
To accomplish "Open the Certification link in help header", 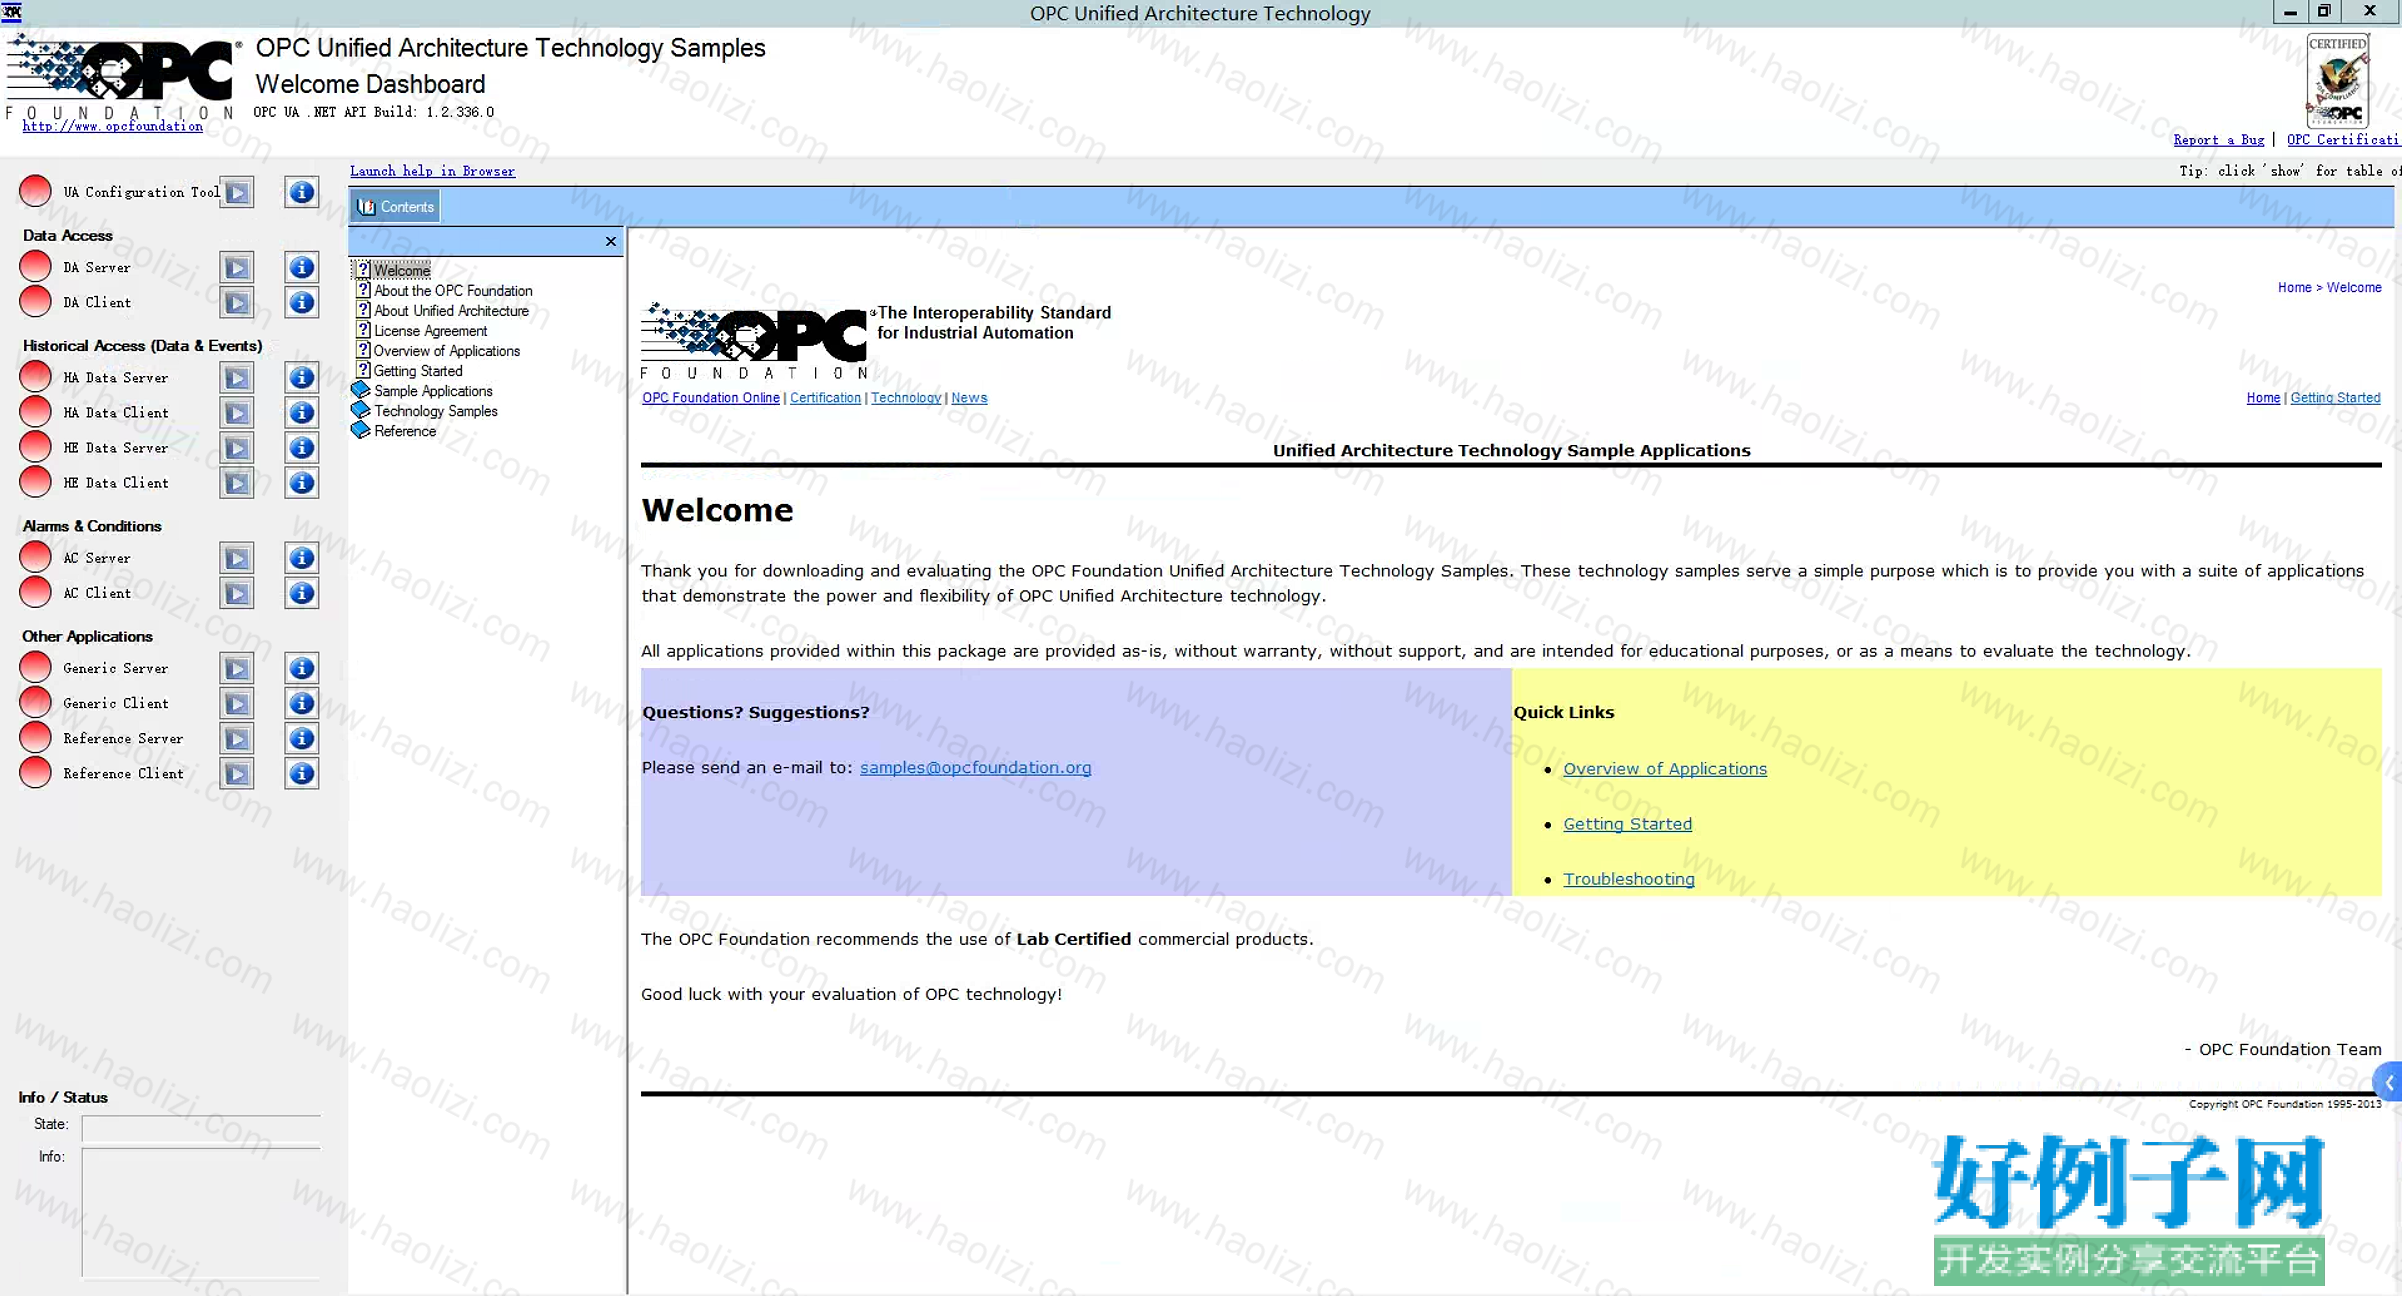I will [x=825, y=397].
